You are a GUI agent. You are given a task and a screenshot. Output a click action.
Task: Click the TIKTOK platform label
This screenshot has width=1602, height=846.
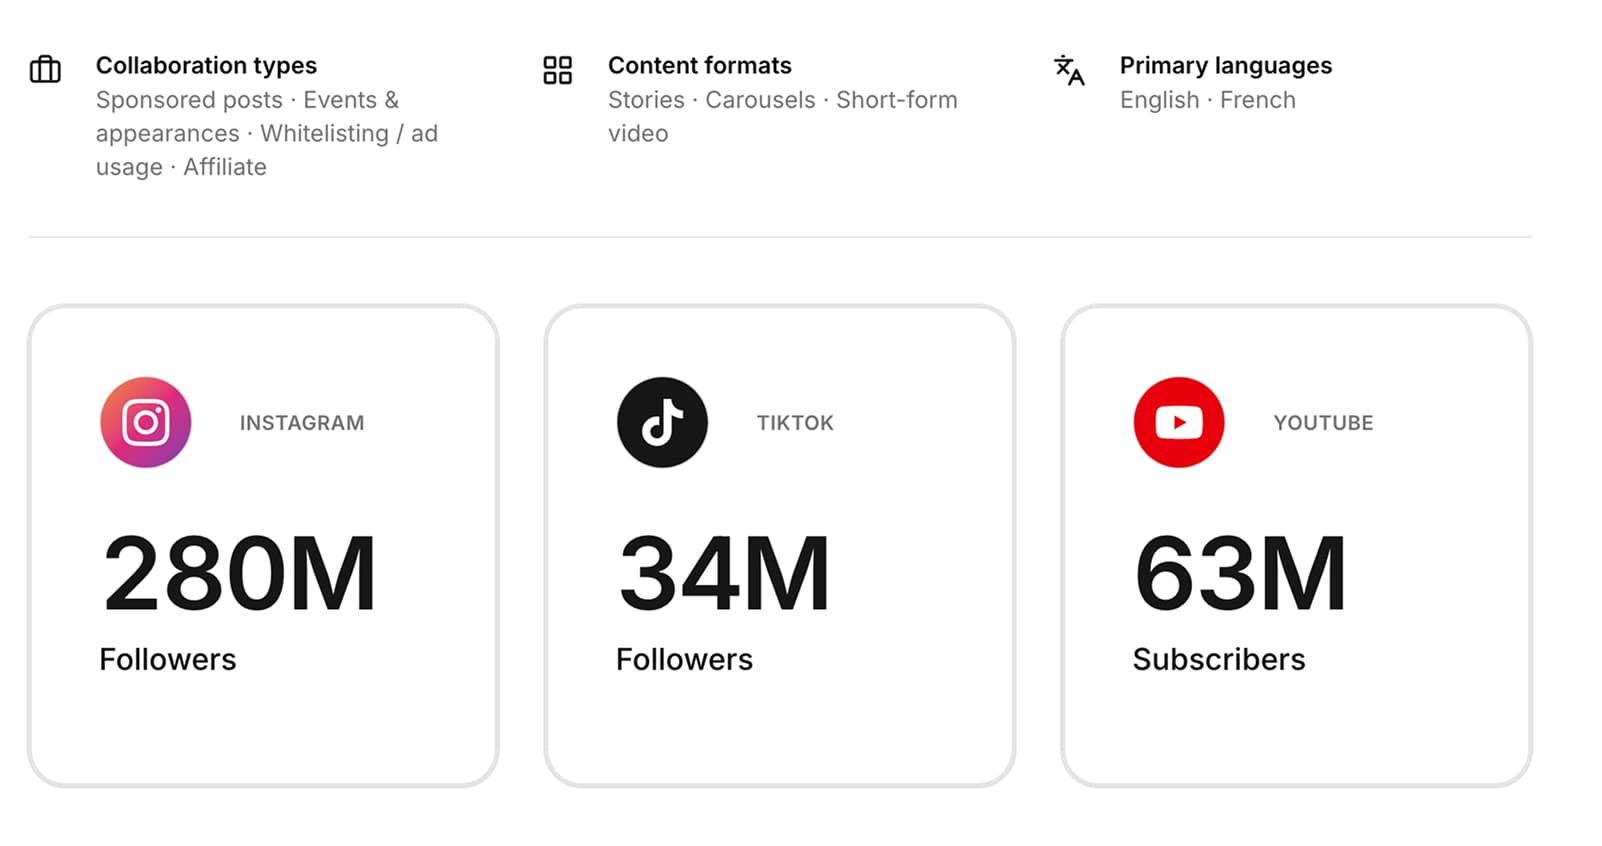click(x=795, y=423)
